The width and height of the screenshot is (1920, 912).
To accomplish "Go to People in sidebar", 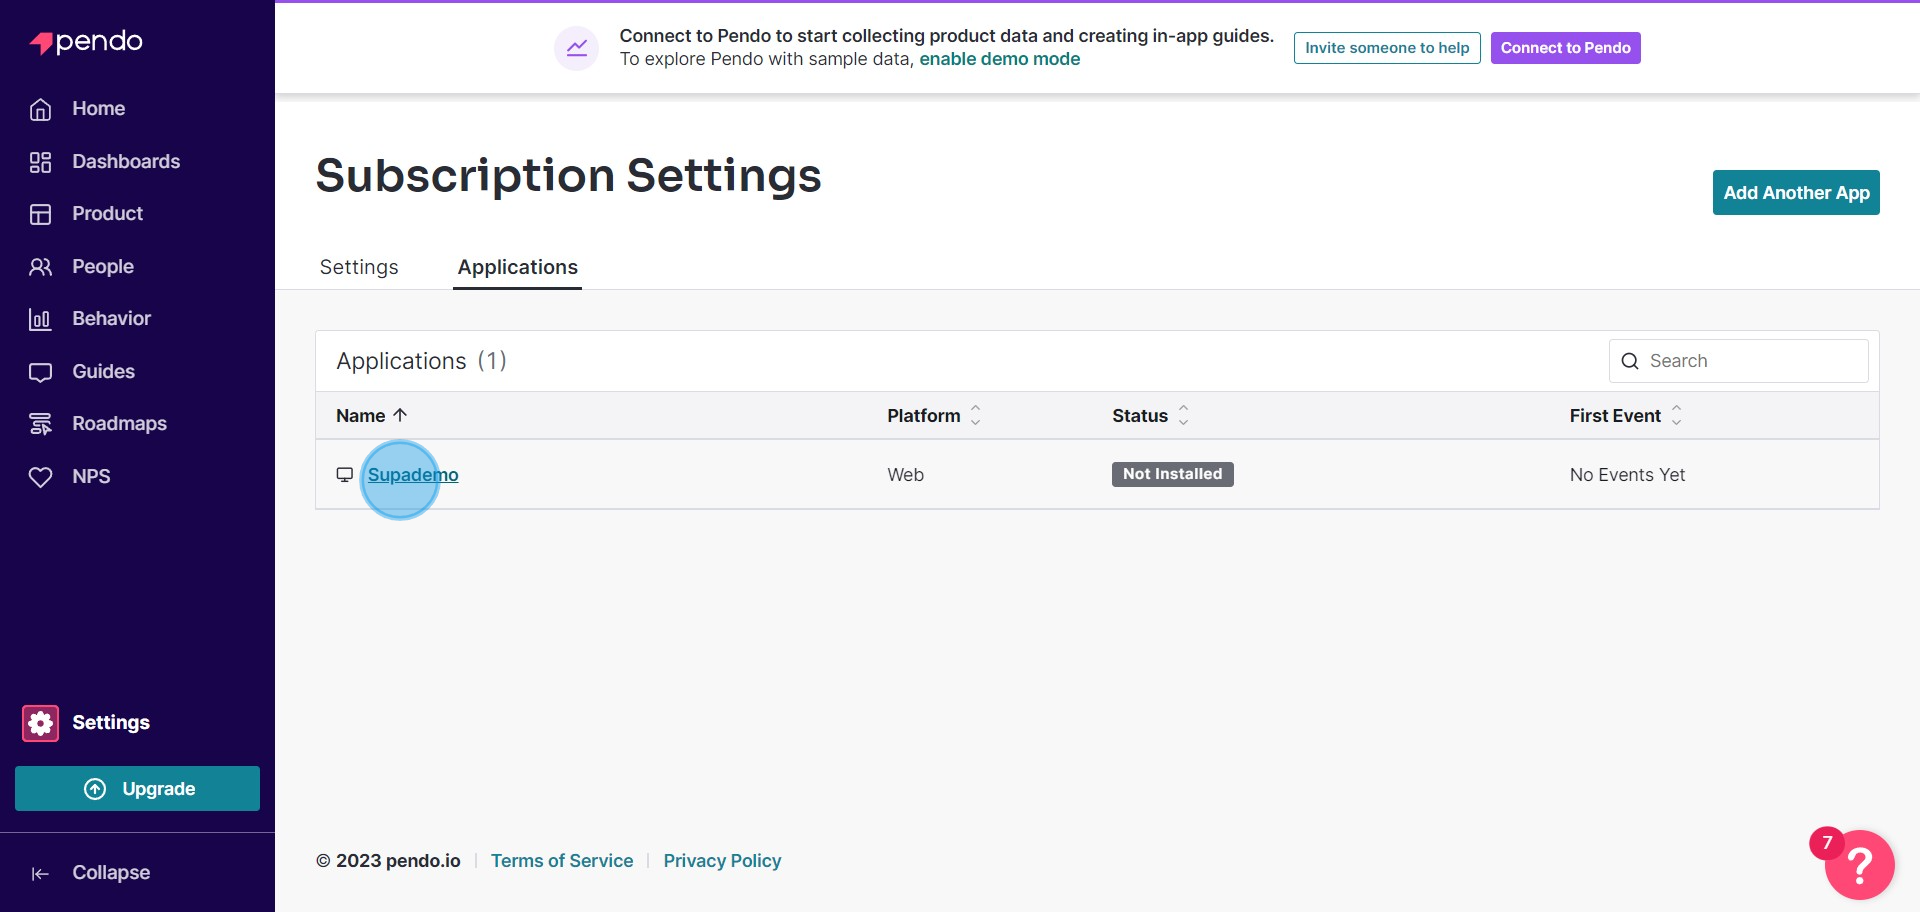I will 103,267.
